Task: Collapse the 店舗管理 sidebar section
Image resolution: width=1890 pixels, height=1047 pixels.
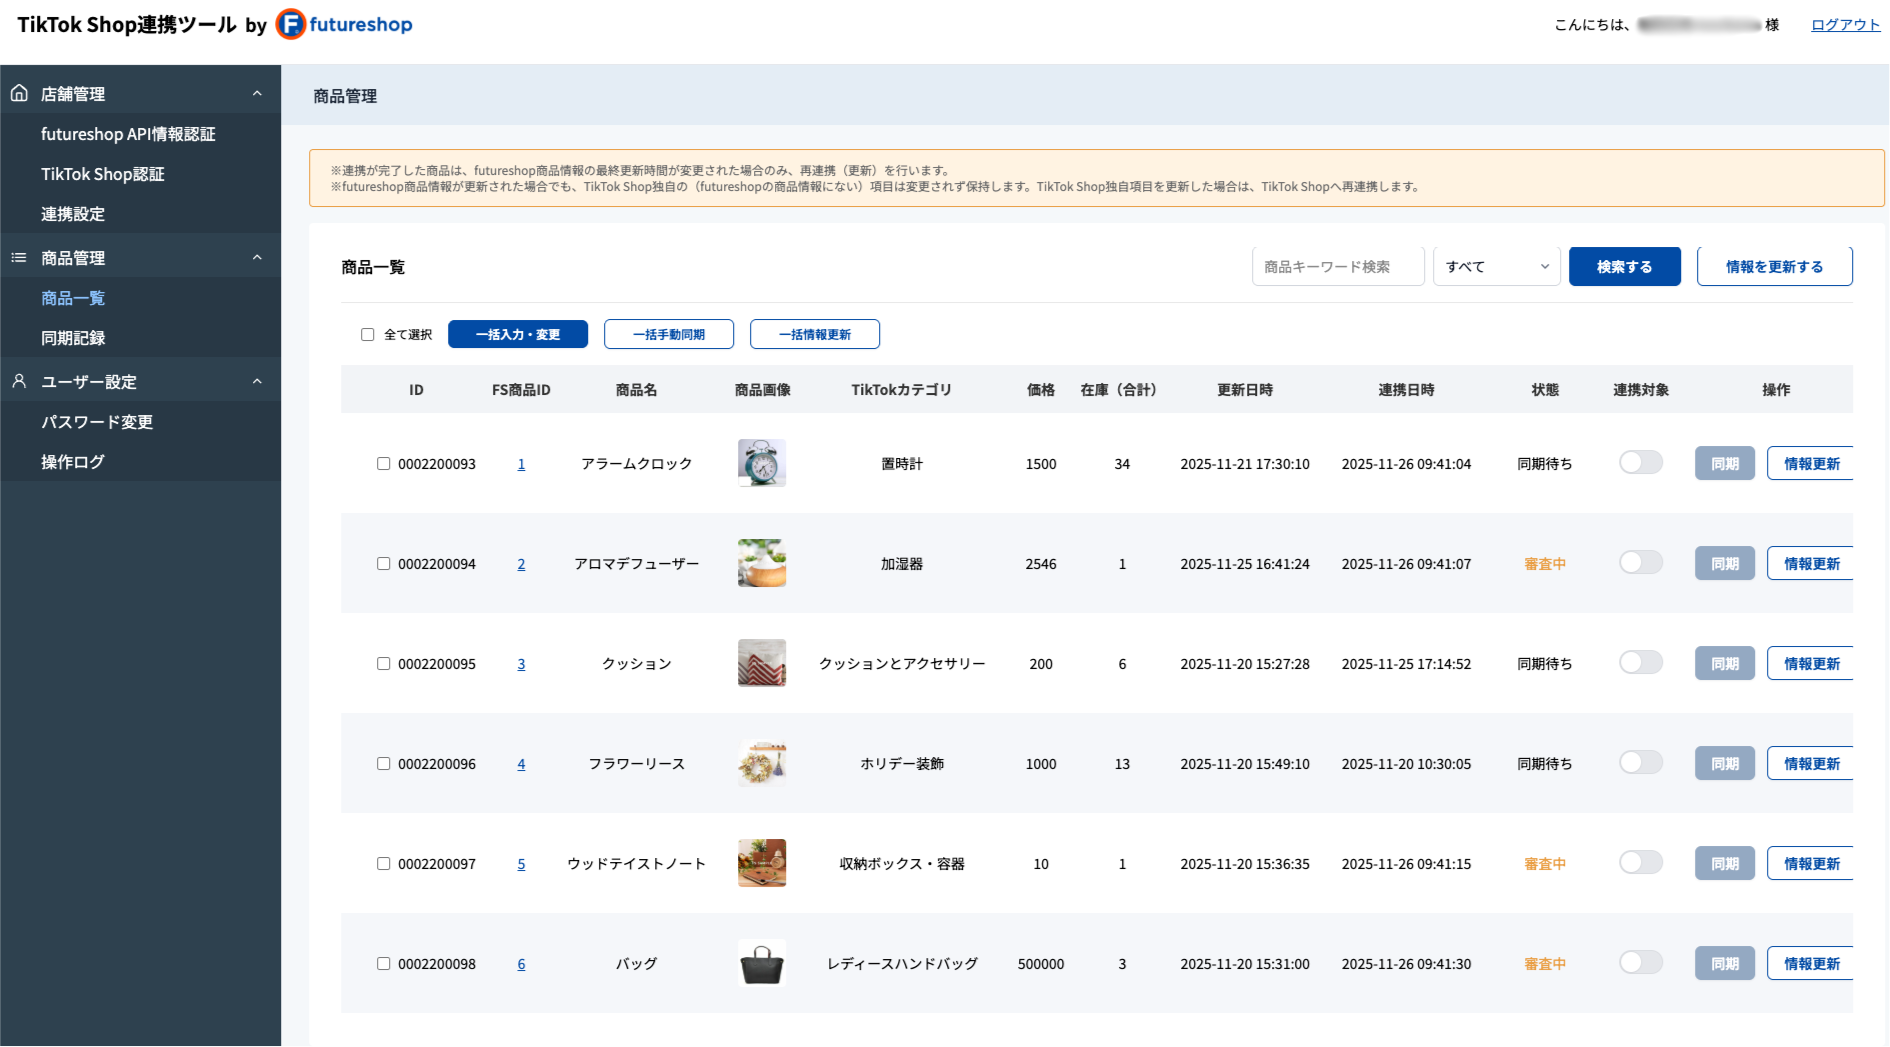Action: 257,93
